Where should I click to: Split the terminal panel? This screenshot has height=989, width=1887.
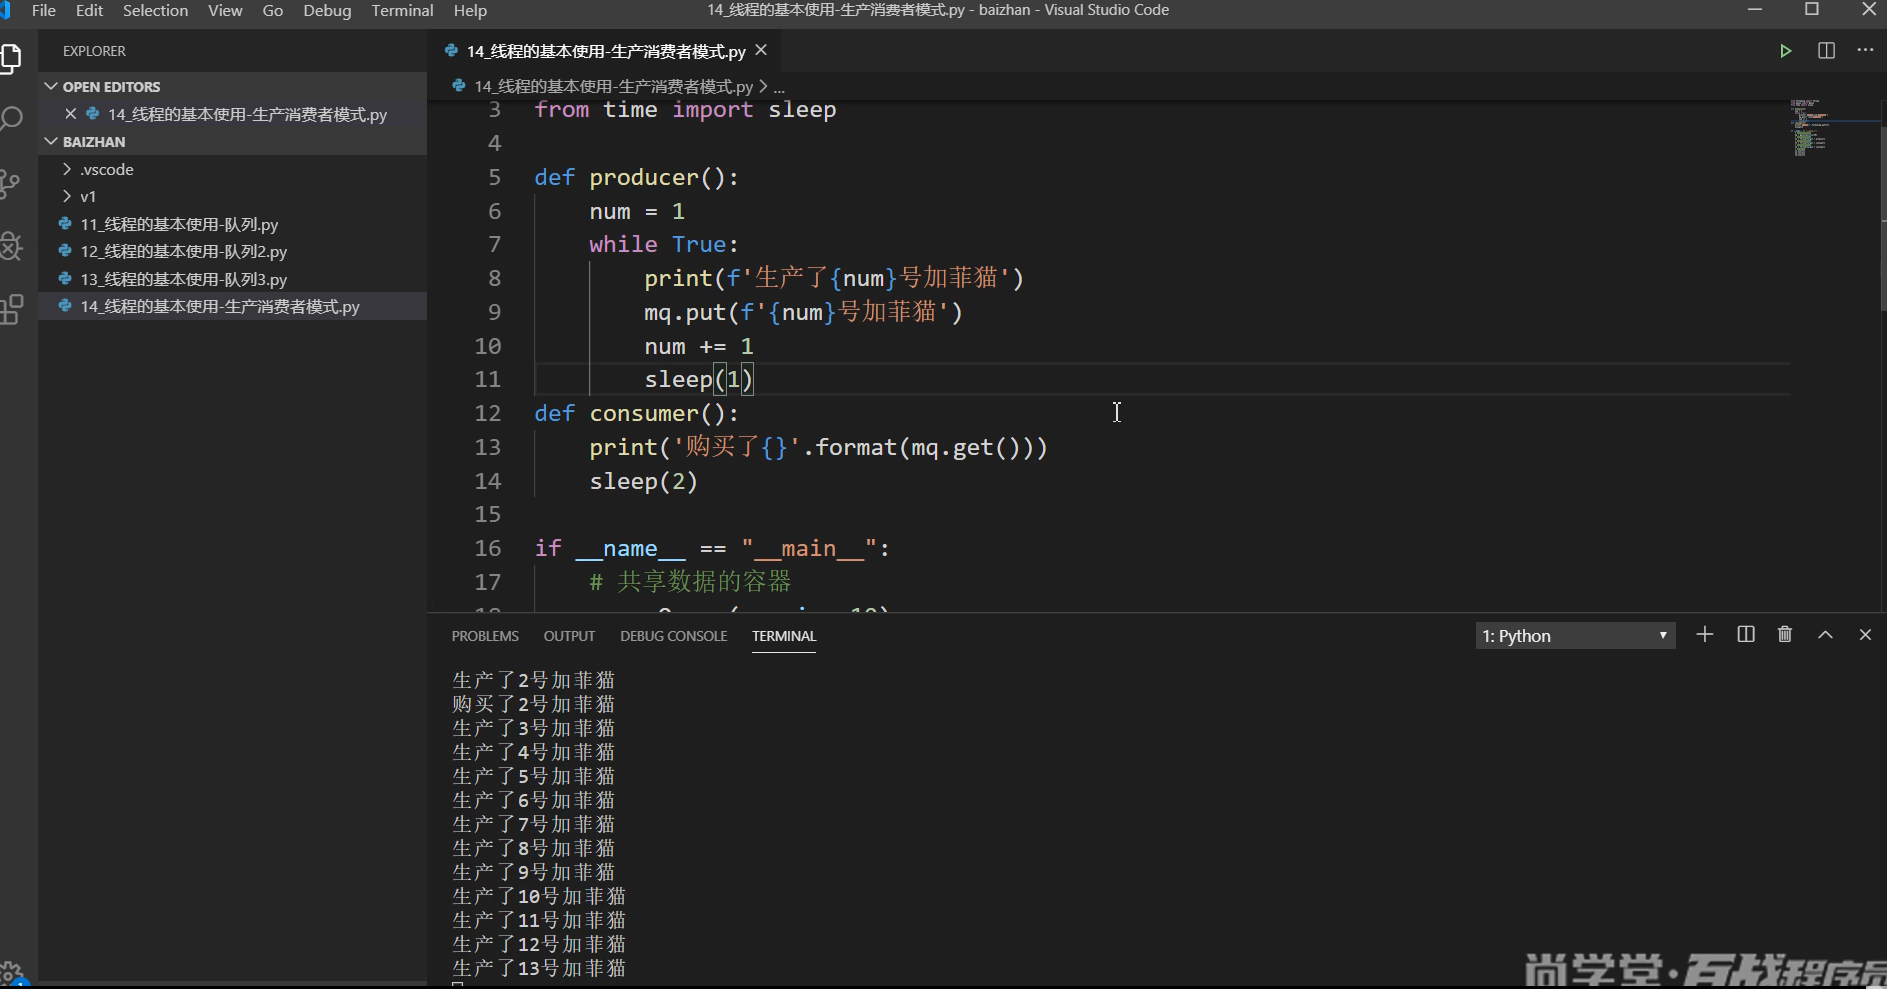click(1746, 635)
